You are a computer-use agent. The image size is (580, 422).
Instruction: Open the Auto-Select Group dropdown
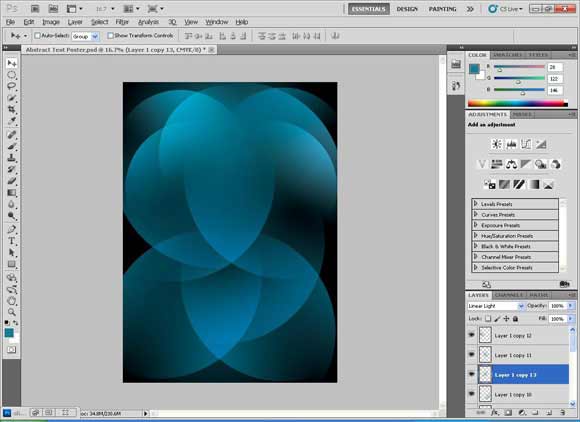[x=85, y=36]
